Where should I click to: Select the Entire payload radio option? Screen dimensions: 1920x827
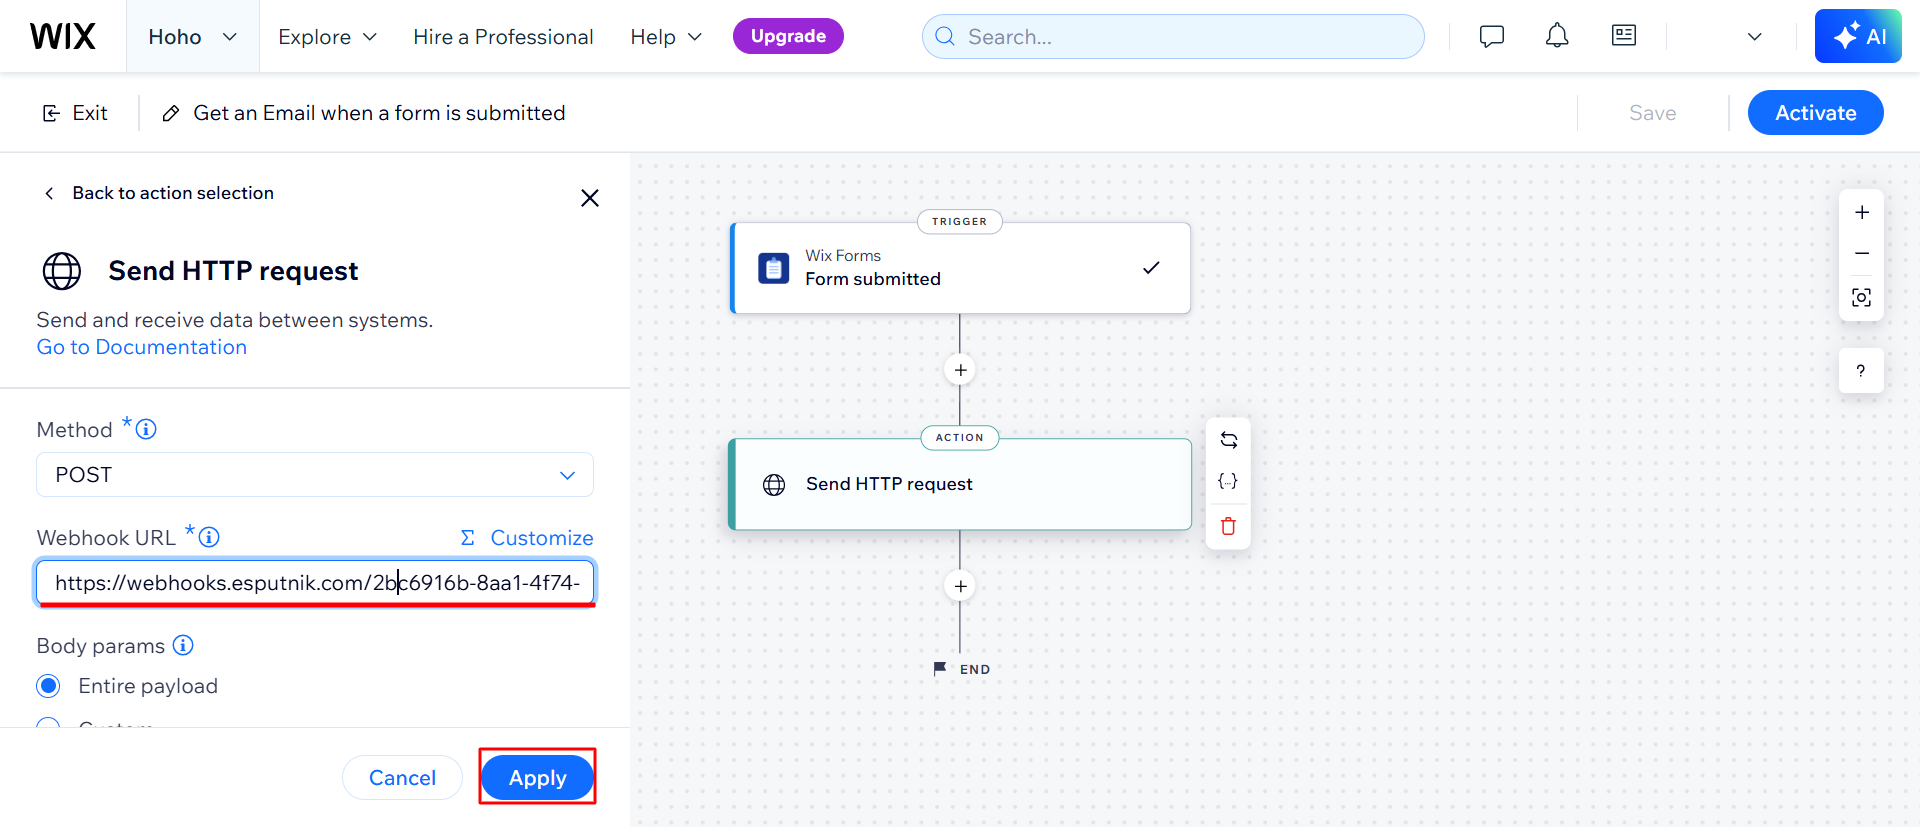48,686
